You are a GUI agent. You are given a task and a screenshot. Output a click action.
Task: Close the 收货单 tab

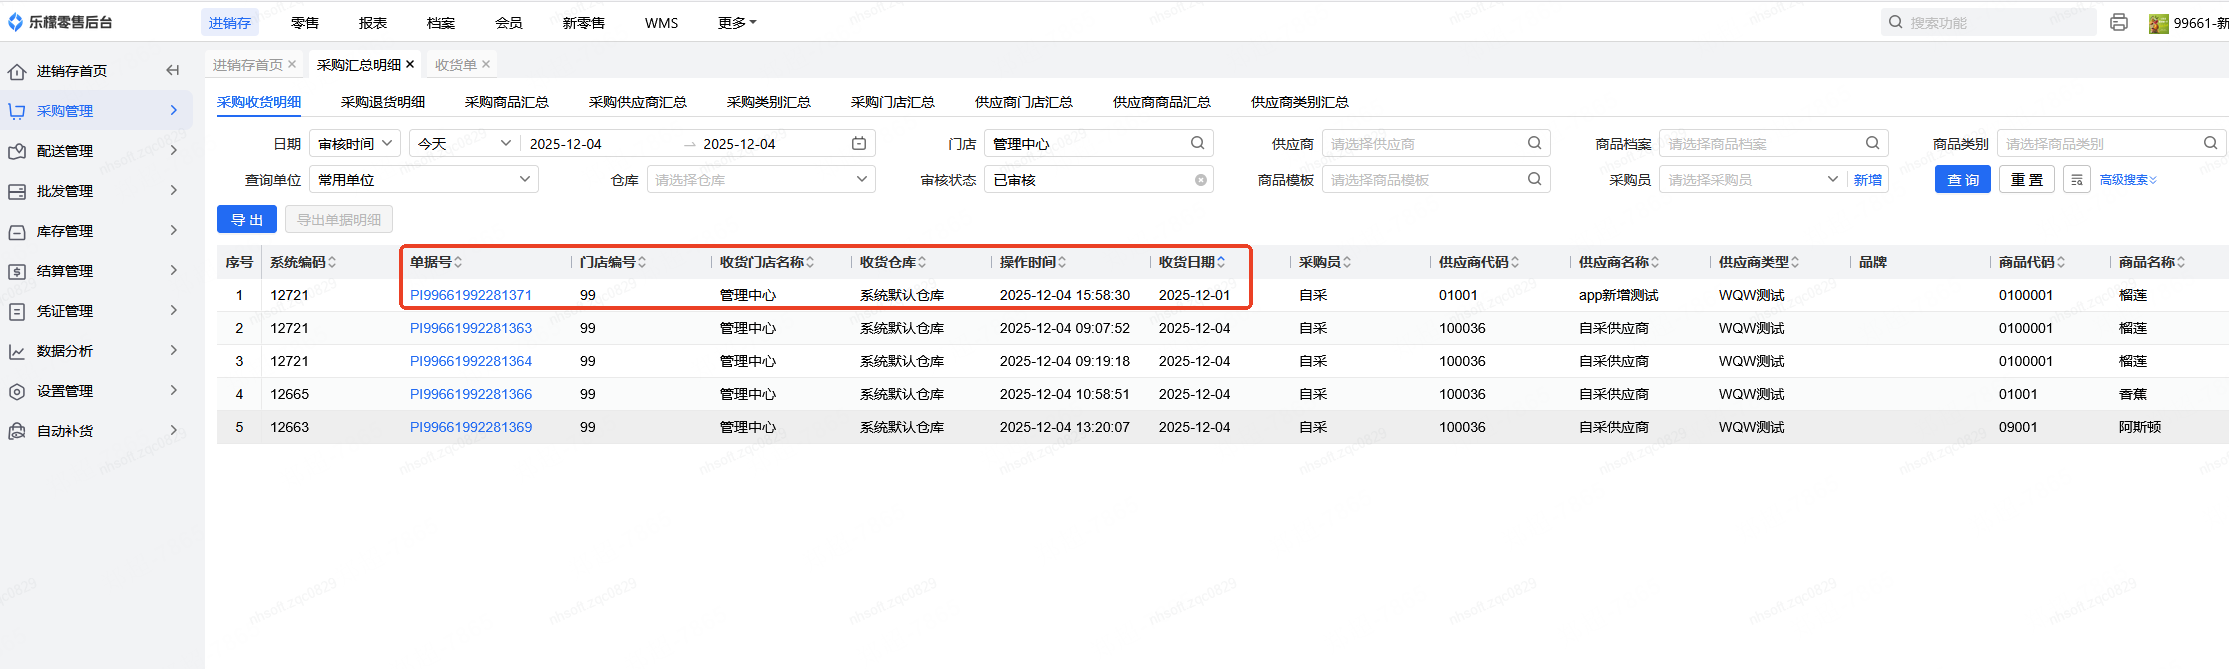pos(486,64)
